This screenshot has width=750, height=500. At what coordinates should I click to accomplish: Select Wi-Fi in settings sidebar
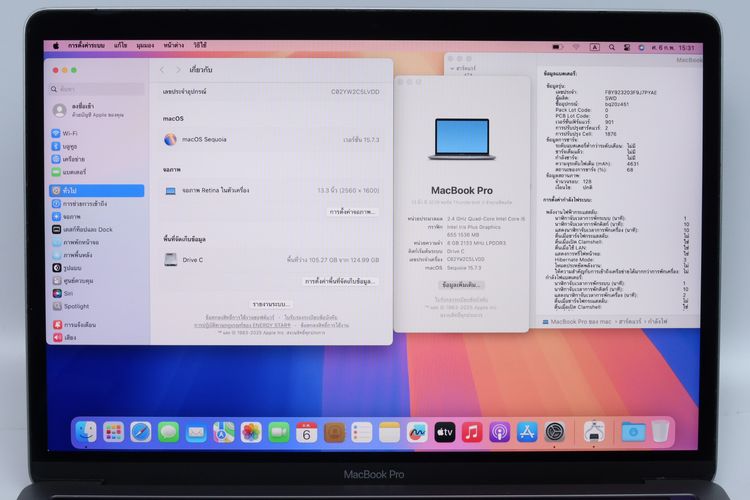[x=97, y=133]
